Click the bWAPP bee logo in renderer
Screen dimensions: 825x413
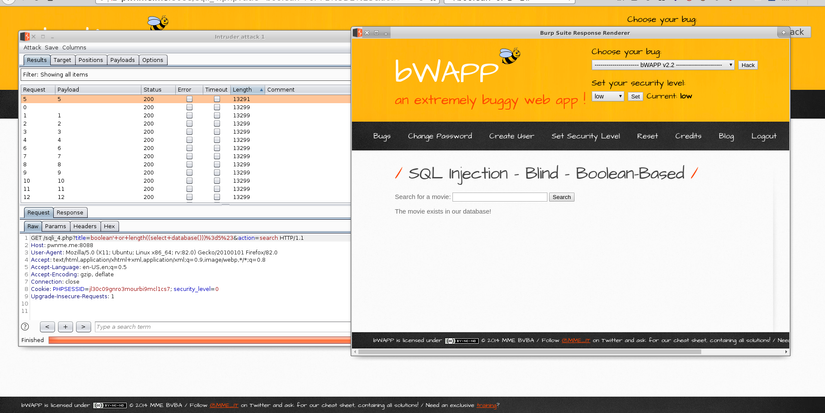[509, 55]
